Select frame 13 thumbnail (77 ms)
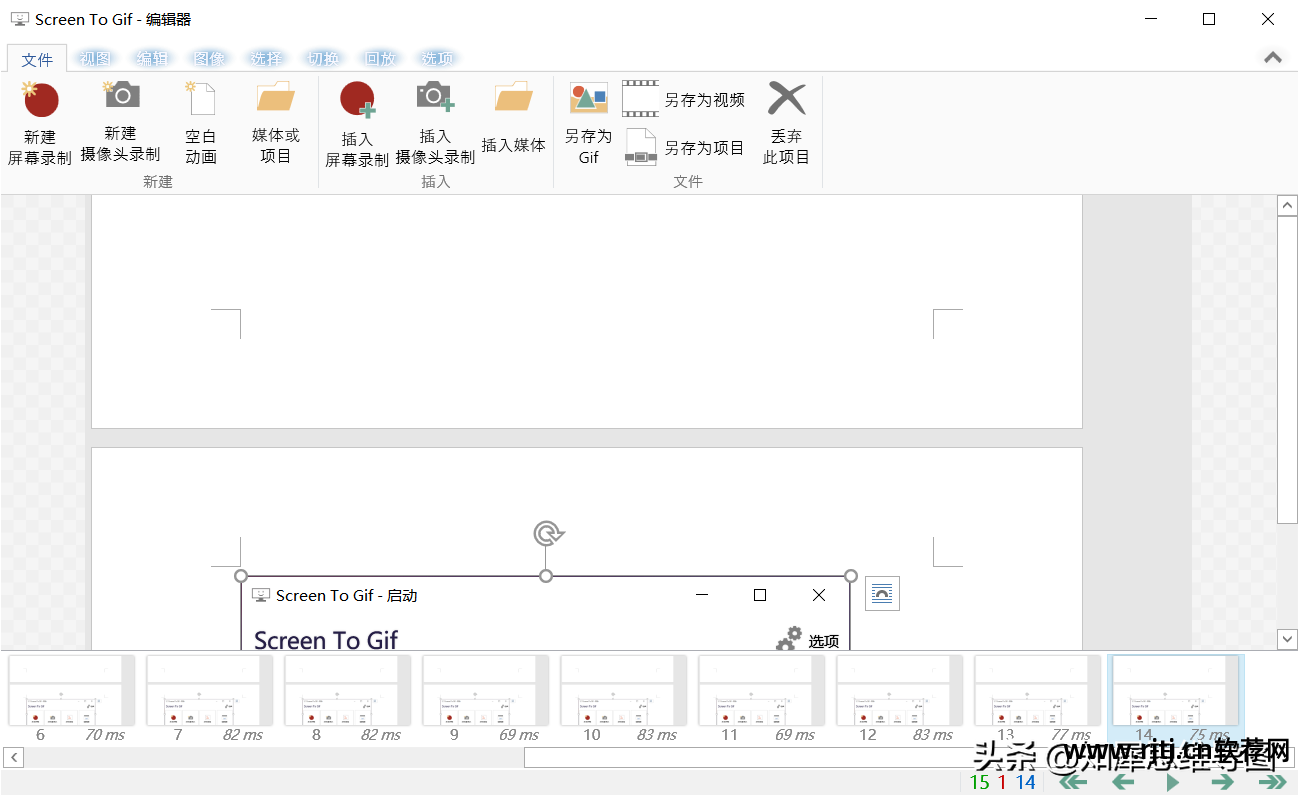 click(1037, 699)
